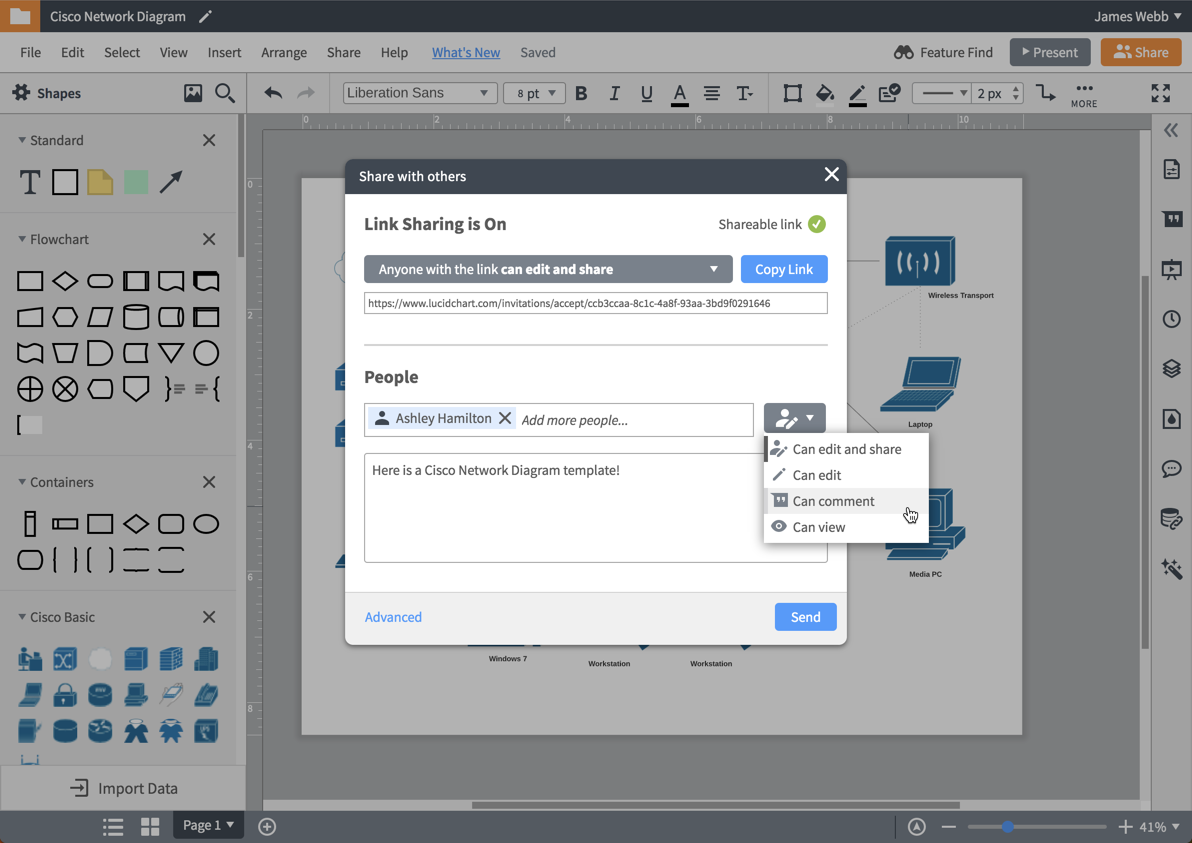Open the link permission dropdown
1192x843 pixels.
tap(548, 269)
